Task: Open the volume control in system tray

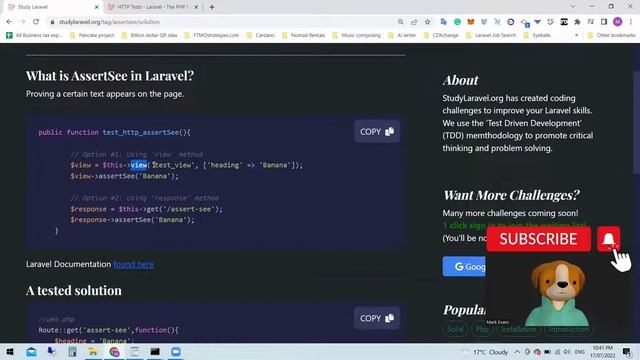Action: pos(567,352)
